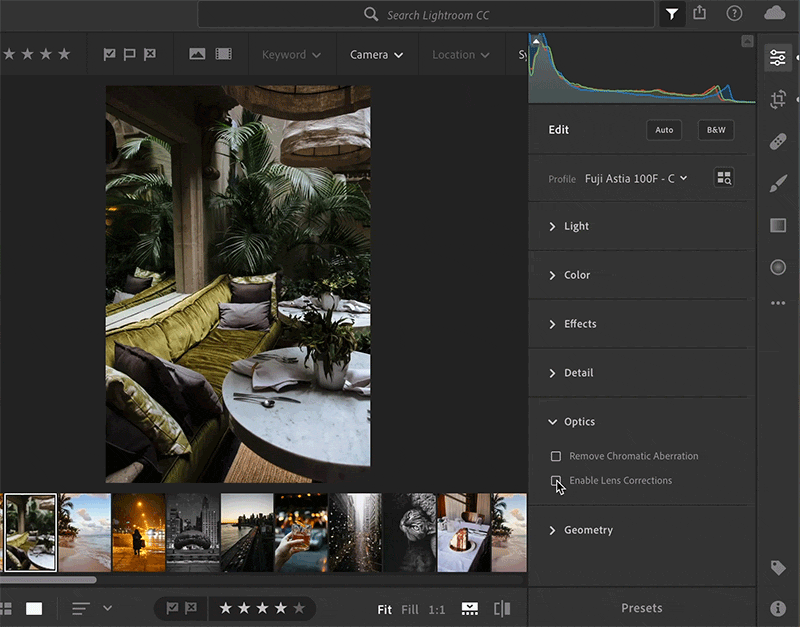Click the B&W button
Image resolution: width=800 pixels, height=627 pixels.
[716, 130]
